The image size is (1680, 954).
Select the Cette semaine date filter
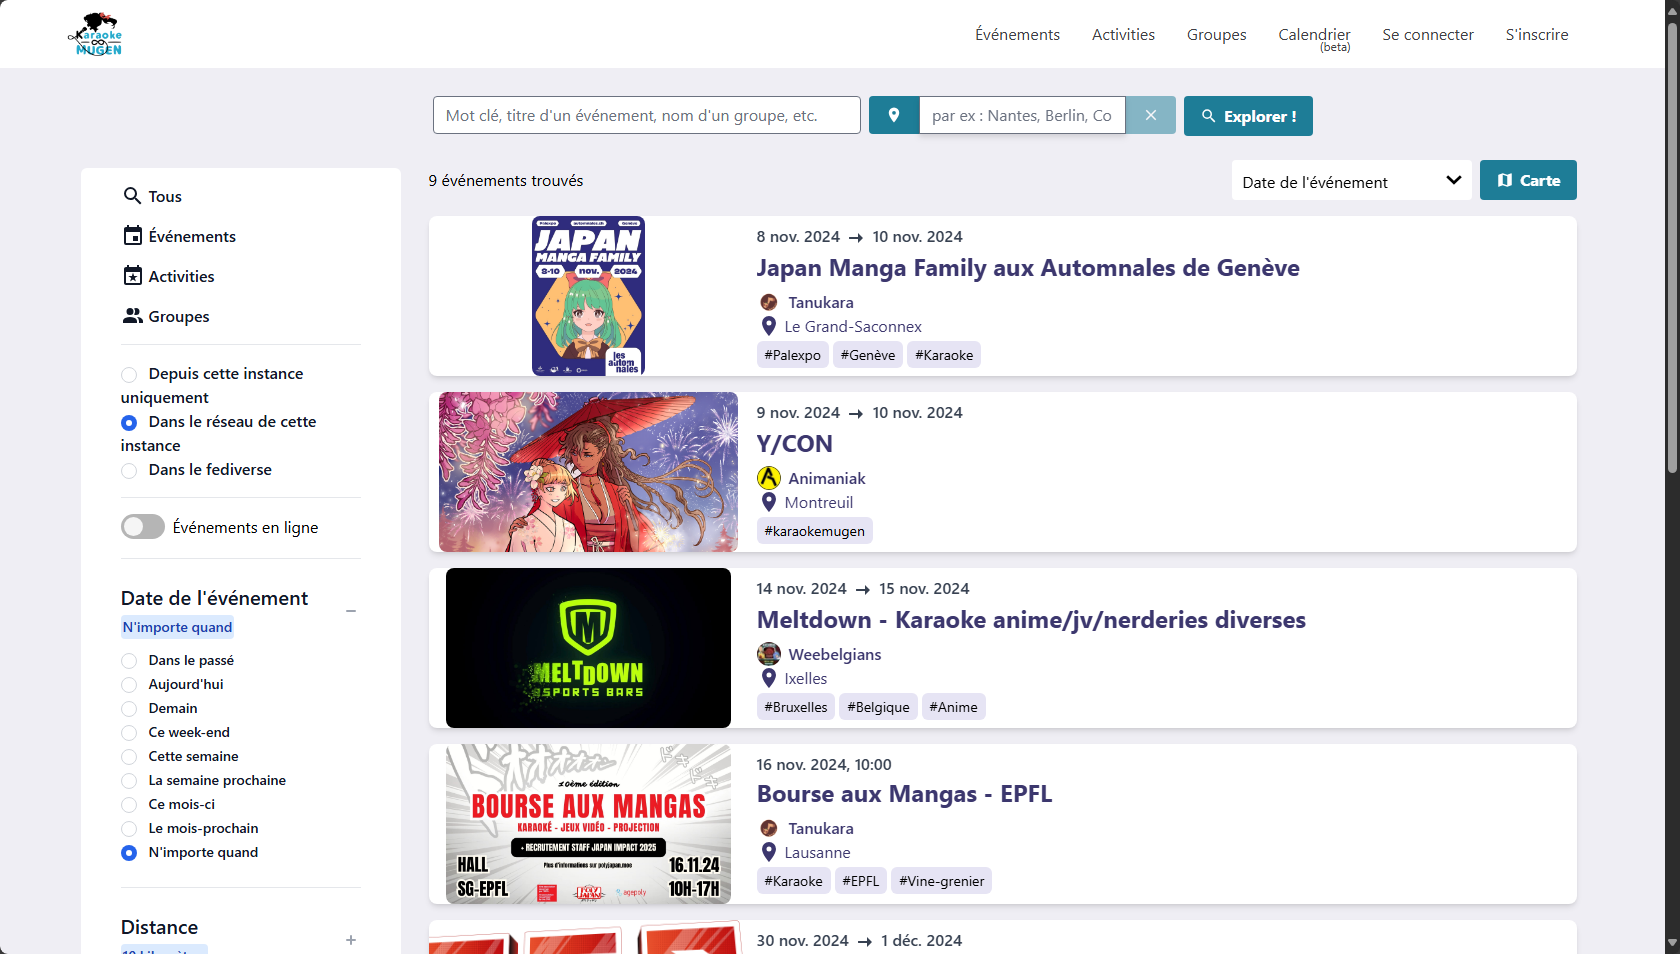(x=129, y=757)
